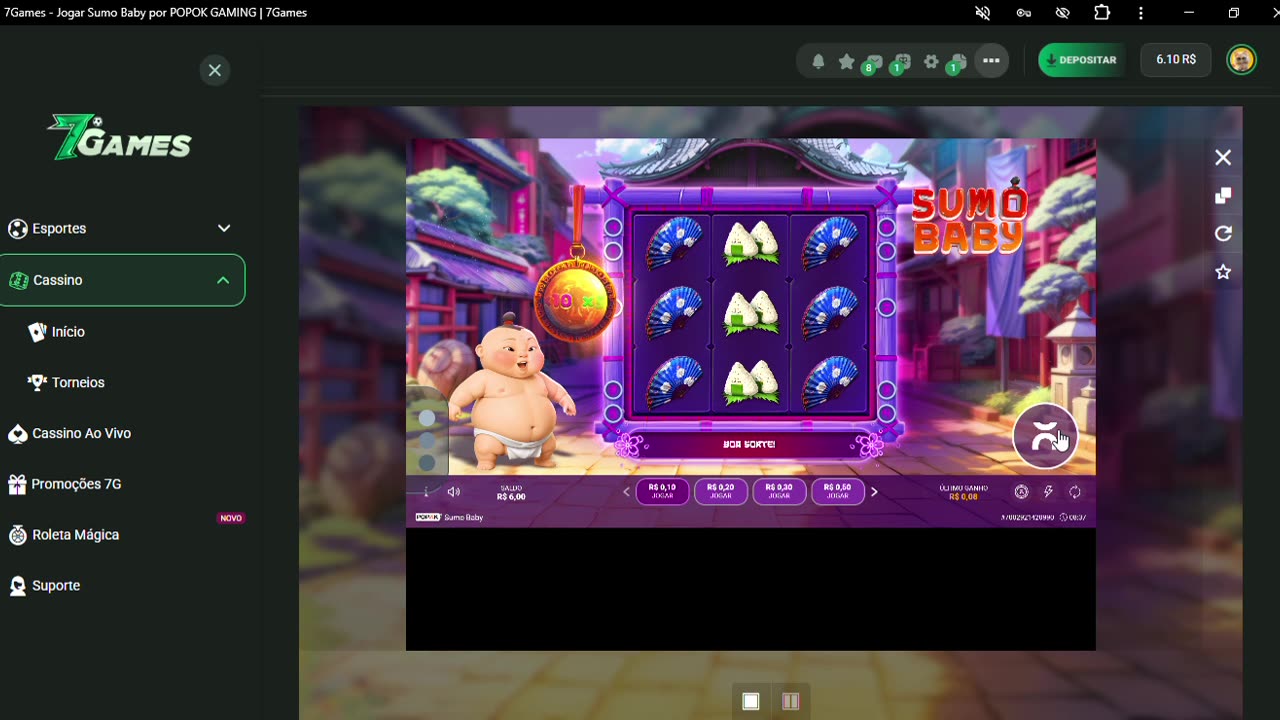
Task: Play with R$ 0,20 bet
Action: point(720,492)
